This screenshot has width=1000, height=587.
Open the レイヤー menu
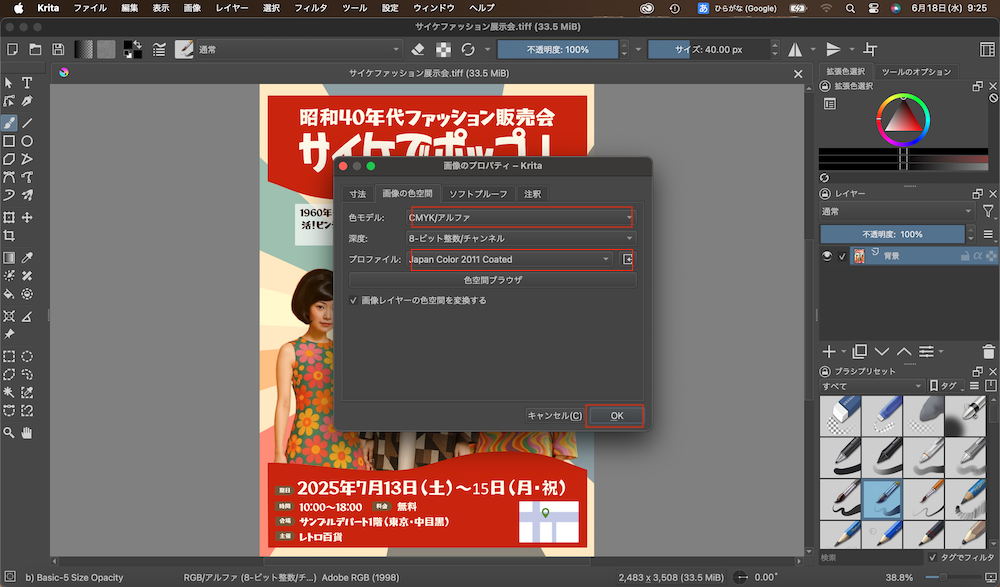click(x=232, y=8)
